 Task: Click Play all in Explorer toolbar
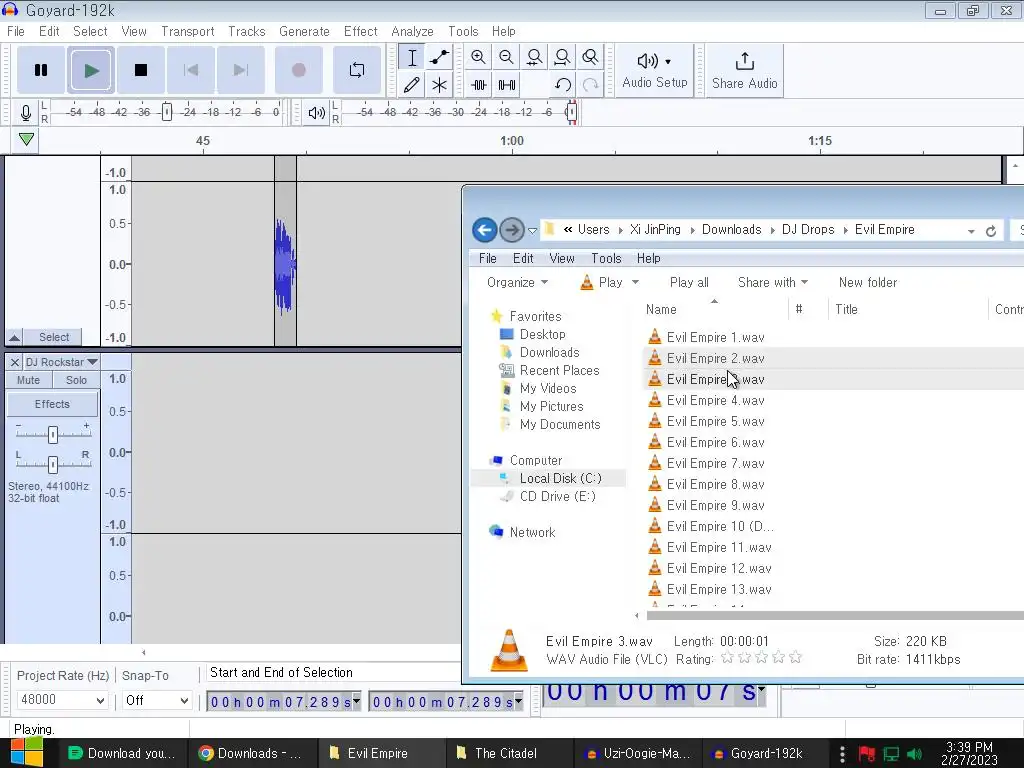689,282
